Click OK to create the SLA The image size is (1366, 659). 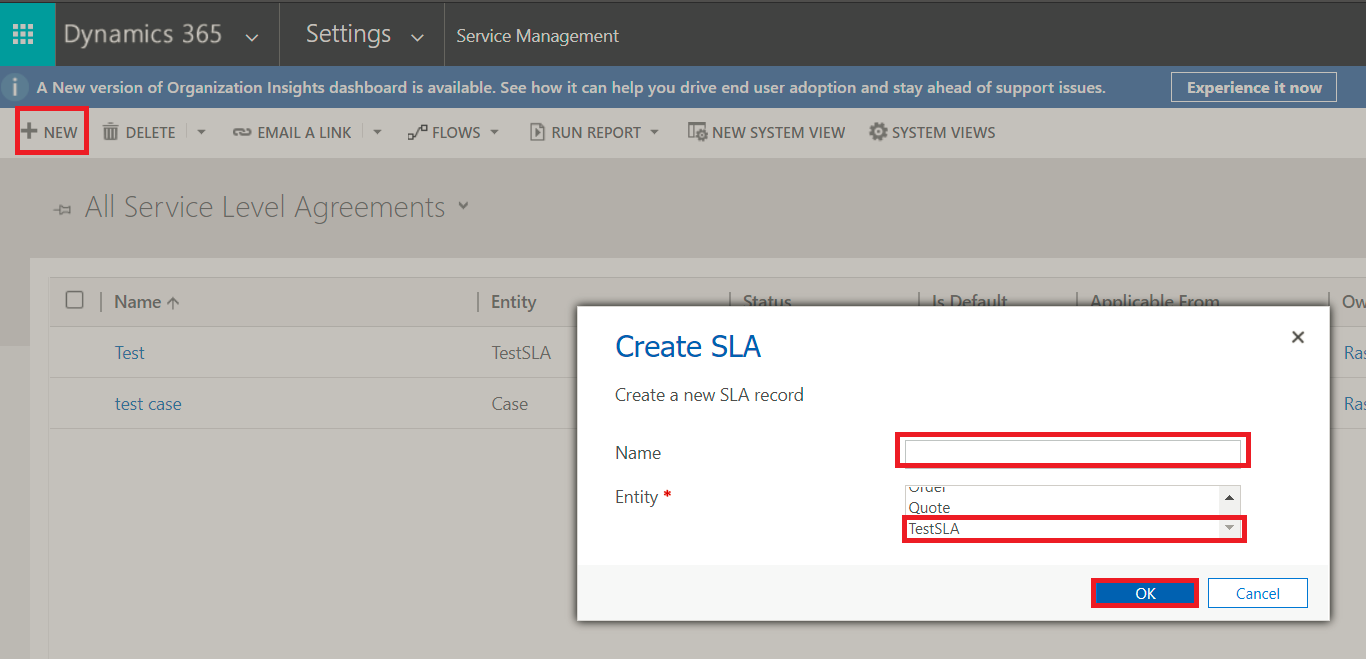(x=1143, y=592)
